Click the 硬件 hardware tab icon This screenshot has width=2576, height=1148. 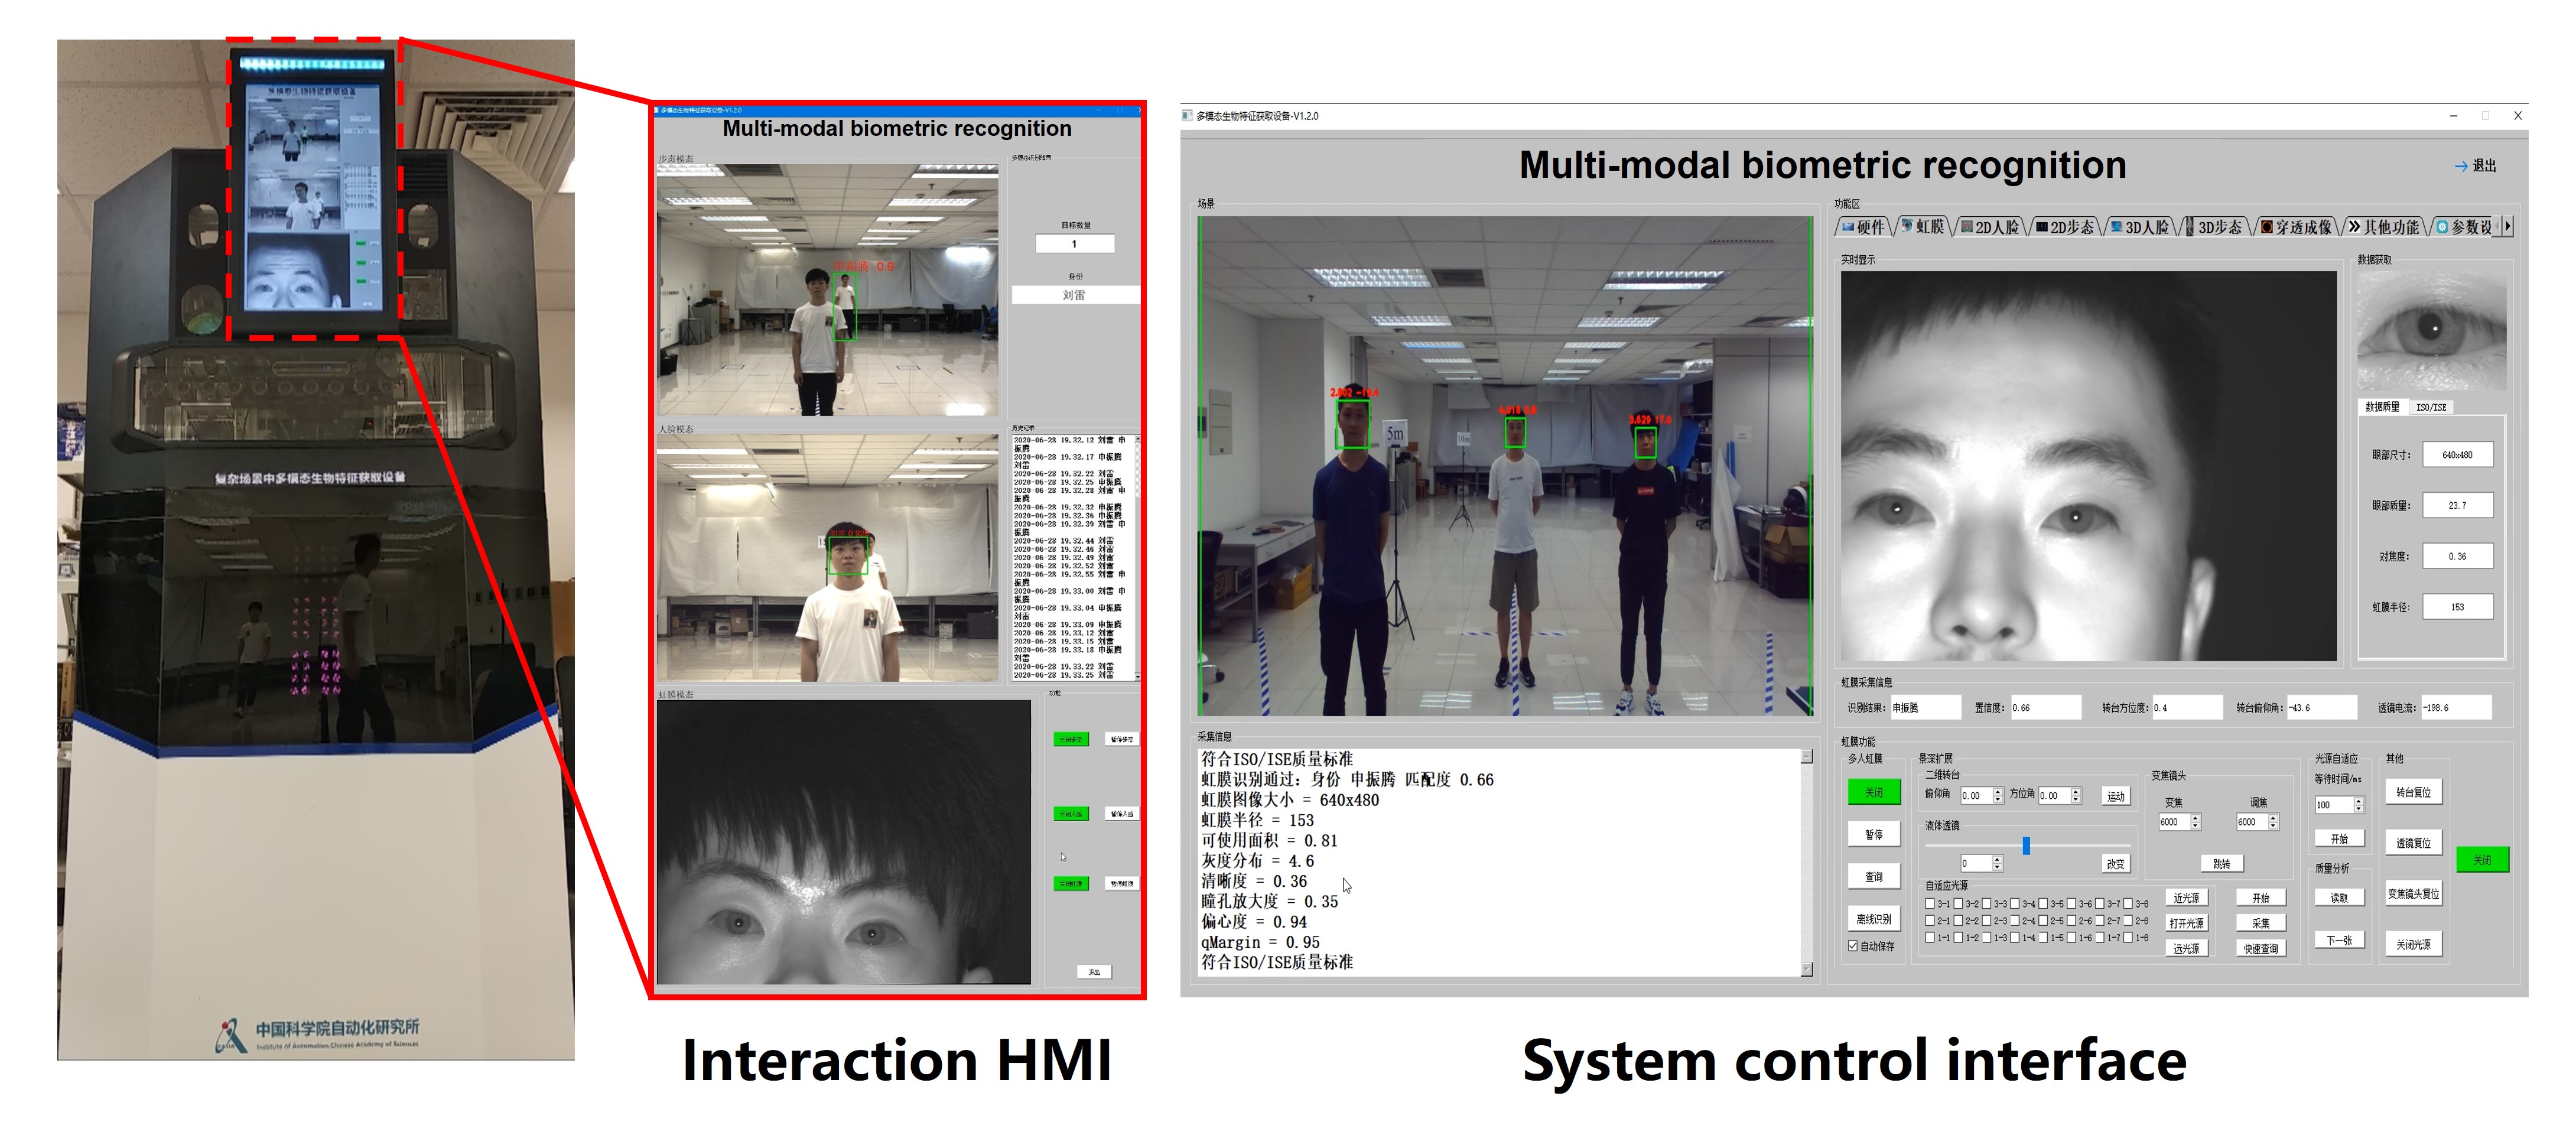click(1848, 227)
